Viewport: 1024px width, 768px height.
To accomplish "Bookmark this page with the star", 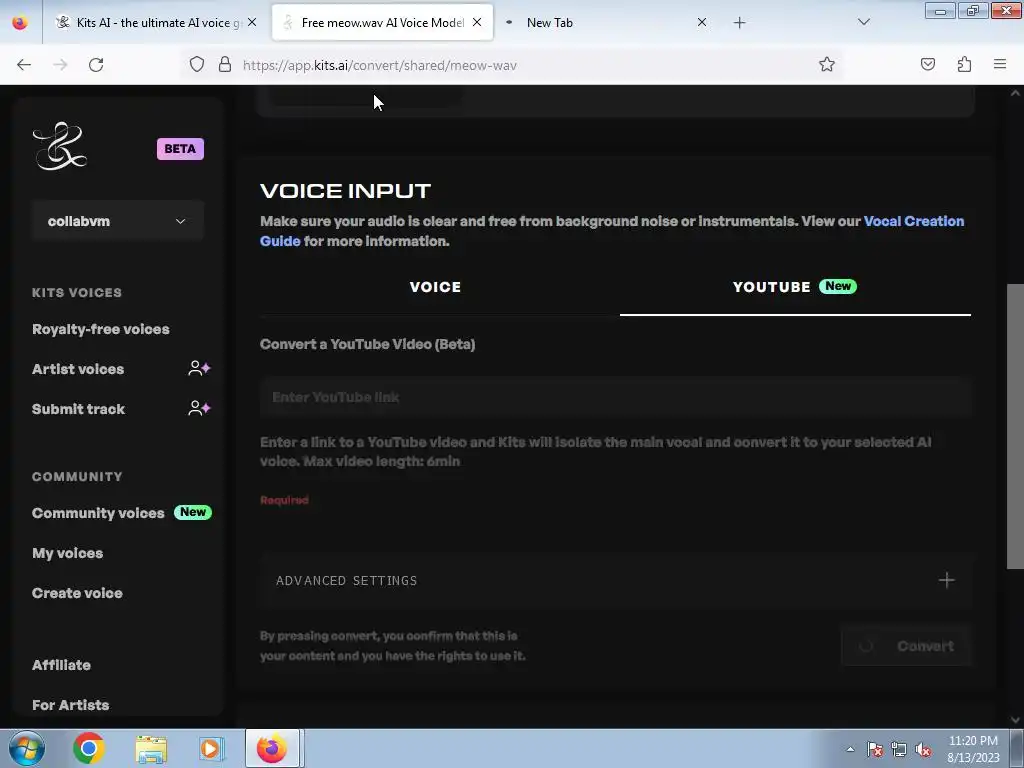I will point(827,64).
